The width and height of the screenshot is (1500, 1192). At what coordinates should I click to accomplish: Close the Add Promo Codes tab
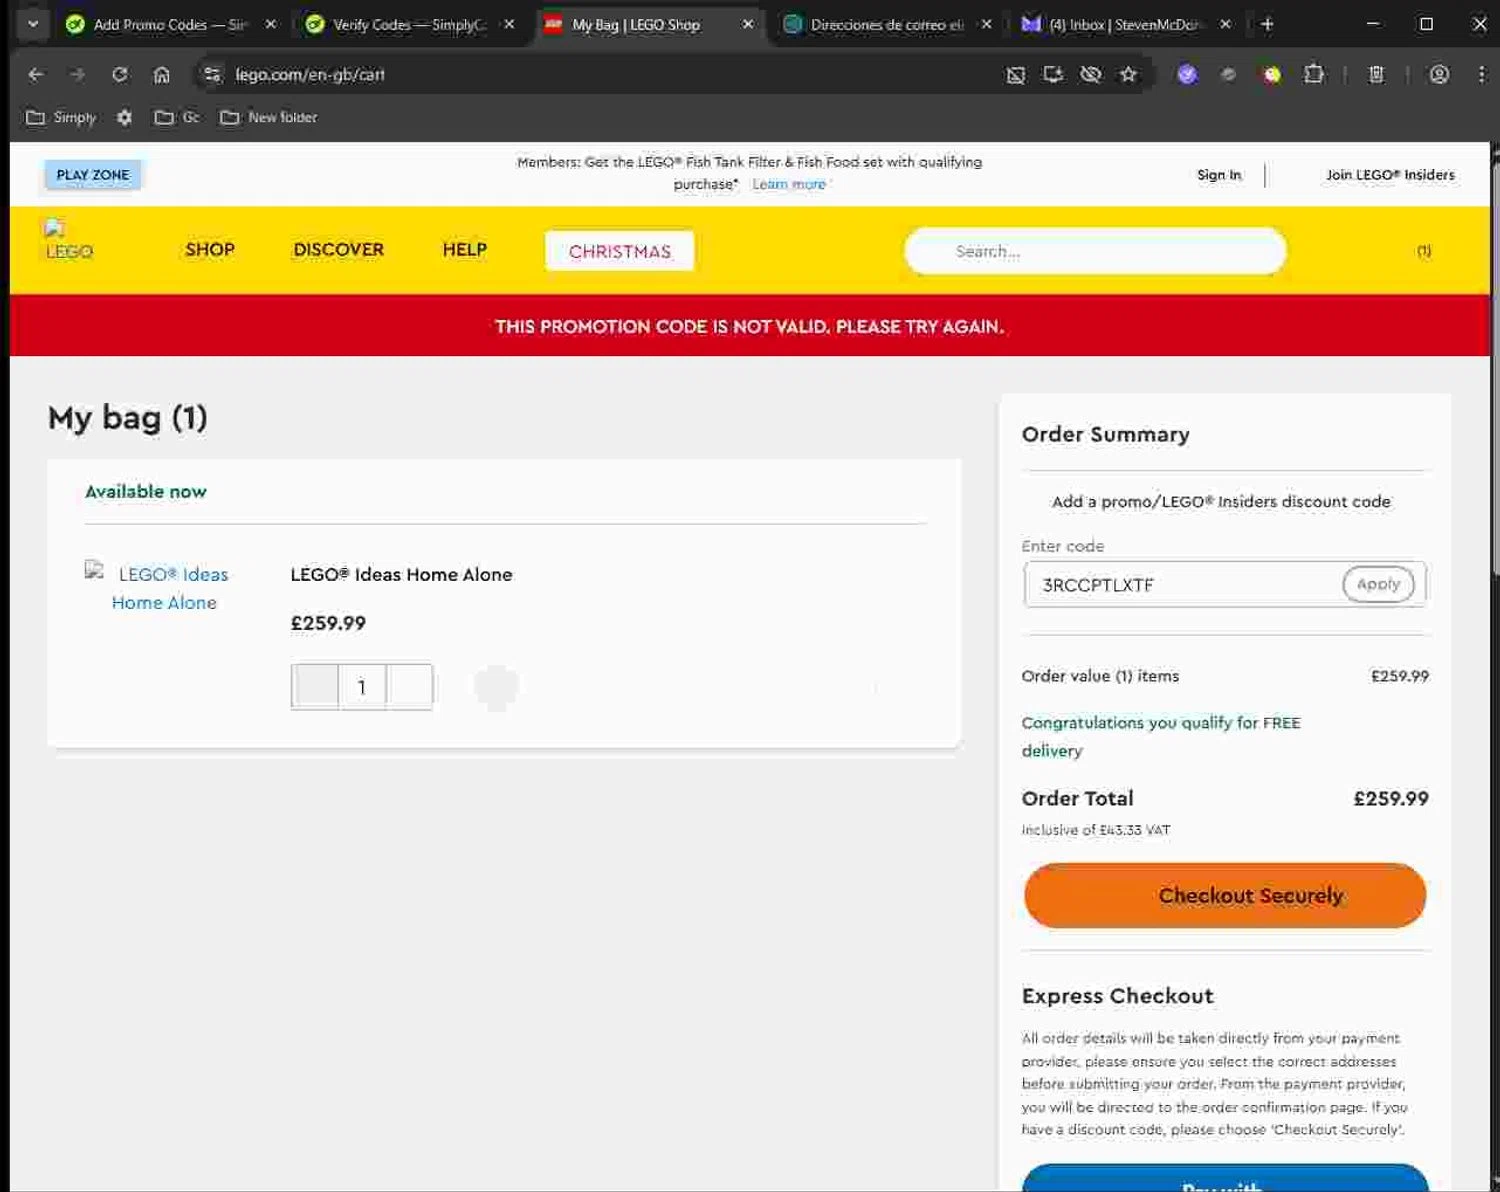[270, 24]
